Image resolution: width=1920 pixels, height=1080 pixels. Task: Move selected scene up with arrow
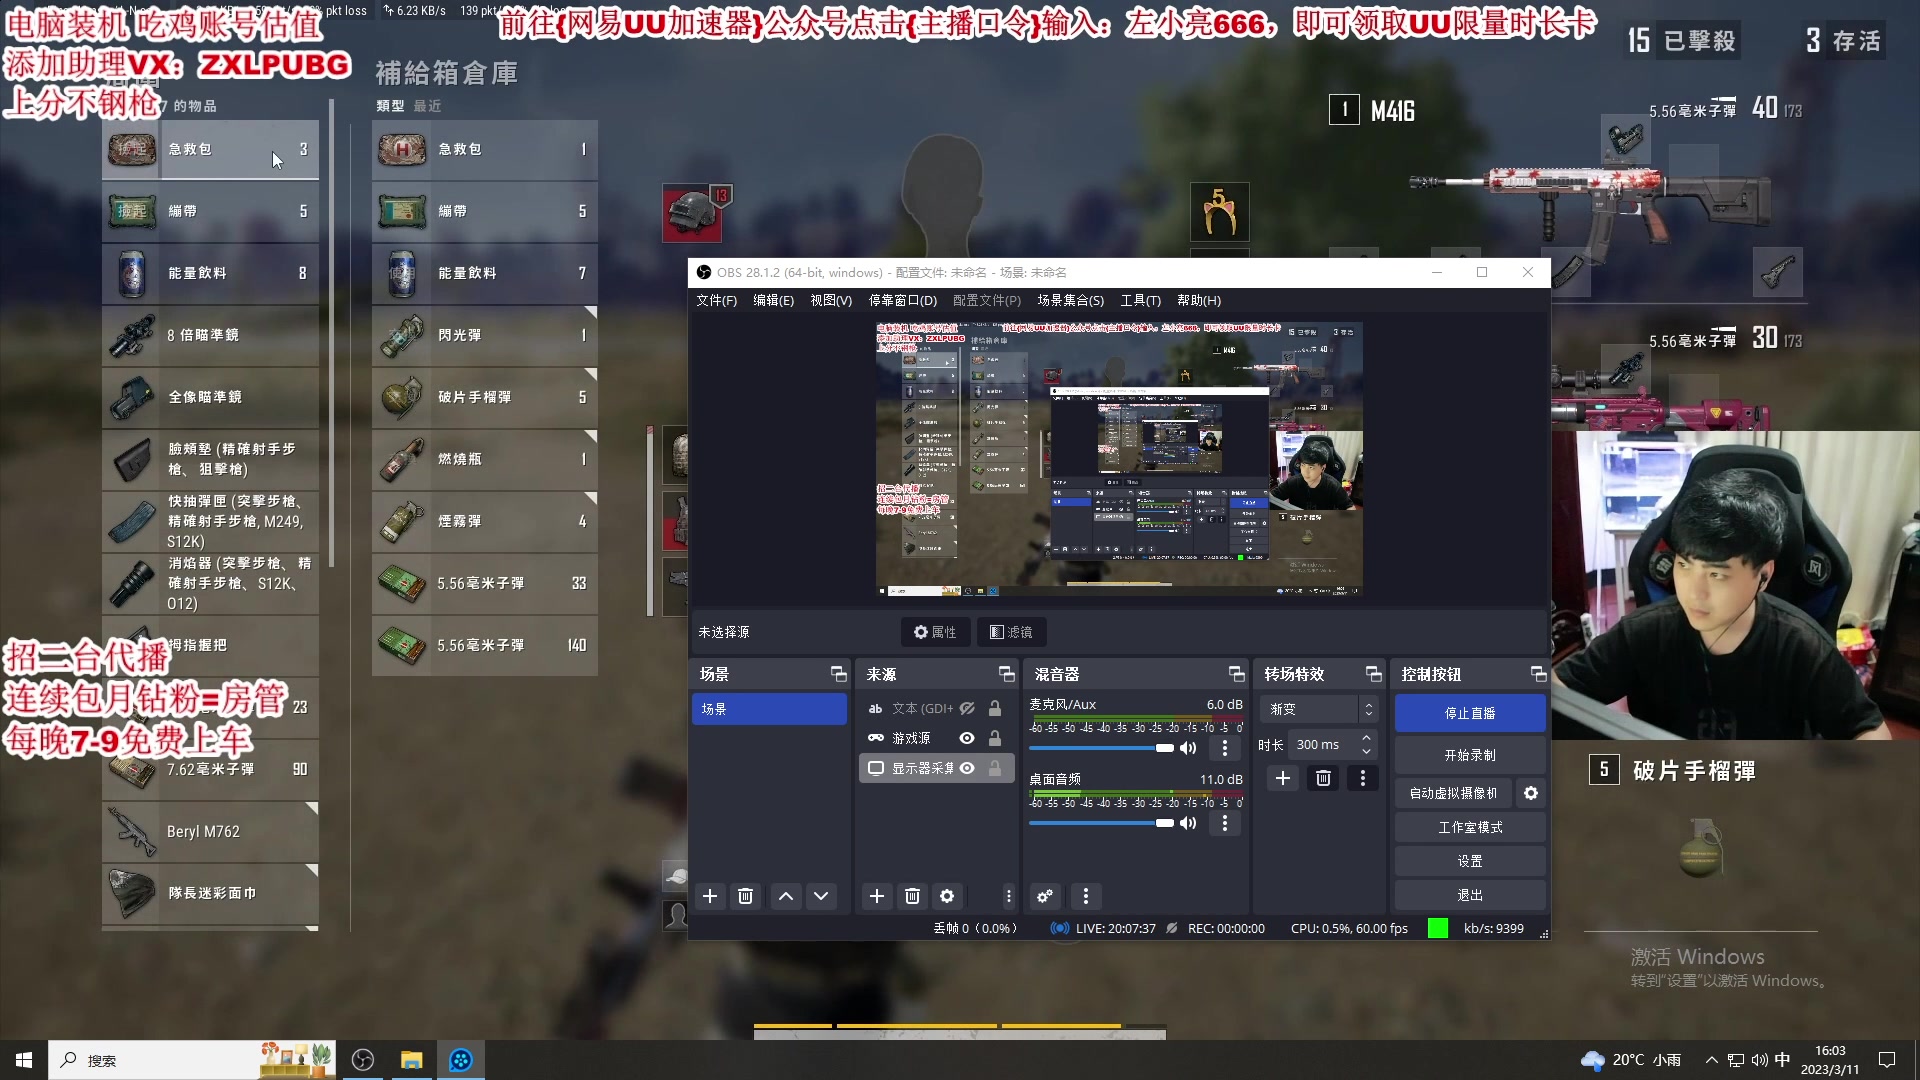tap(786, 896)
